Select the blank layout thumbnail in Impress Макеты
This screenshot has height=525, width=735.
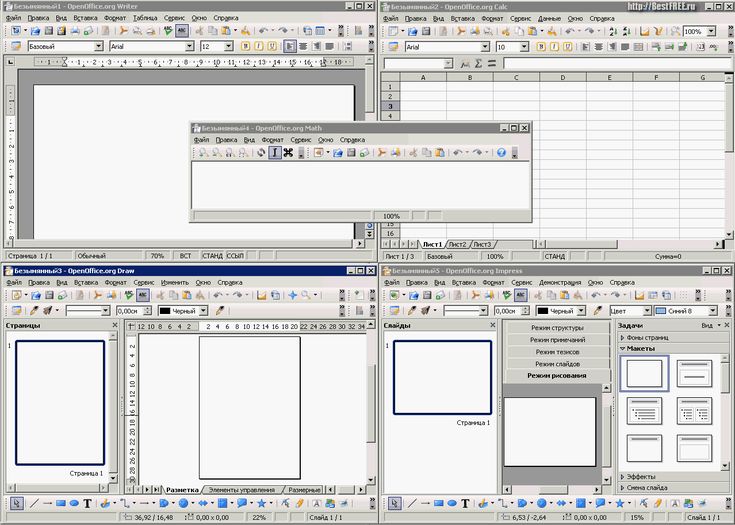pyautogui.click(x=644, y=373)
